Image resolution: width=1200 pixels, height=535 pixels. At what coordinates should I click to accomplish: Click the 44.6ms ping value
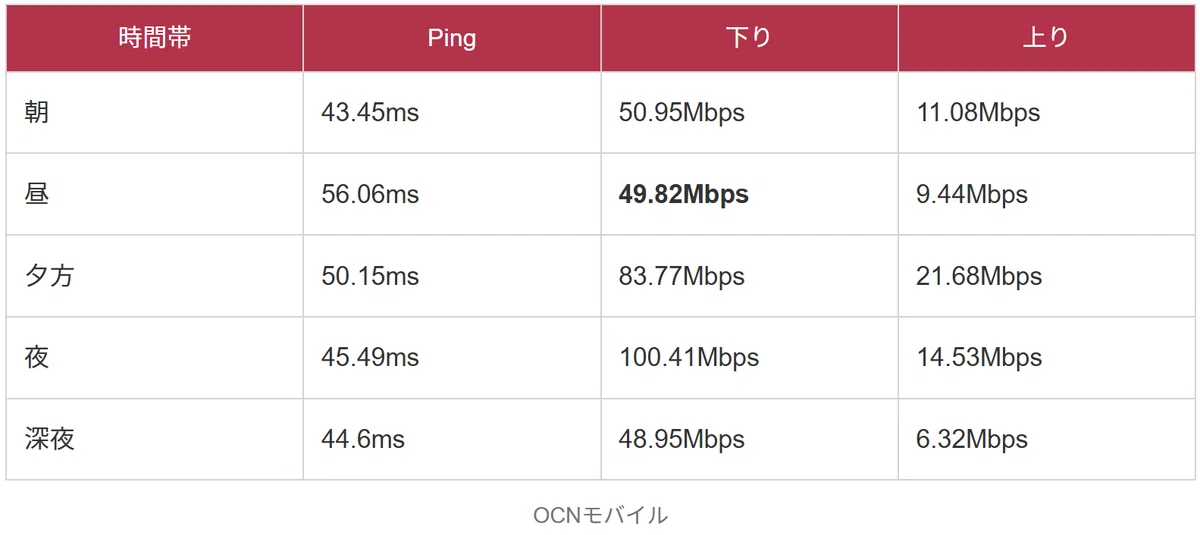363,439
